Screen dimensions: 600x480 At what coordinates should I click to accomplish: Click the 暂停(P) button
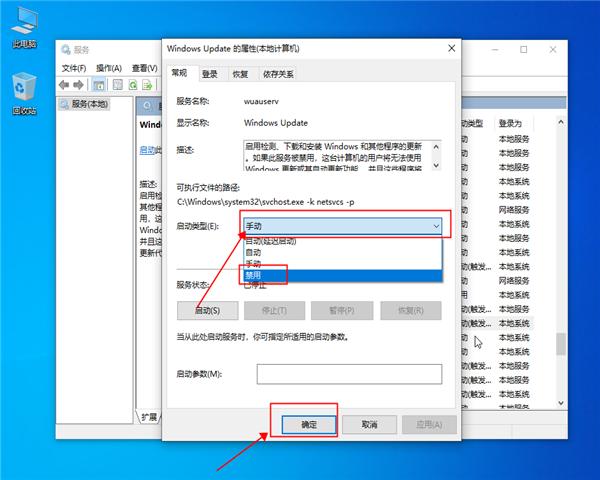pyautogui.click(x=342, y=310)
